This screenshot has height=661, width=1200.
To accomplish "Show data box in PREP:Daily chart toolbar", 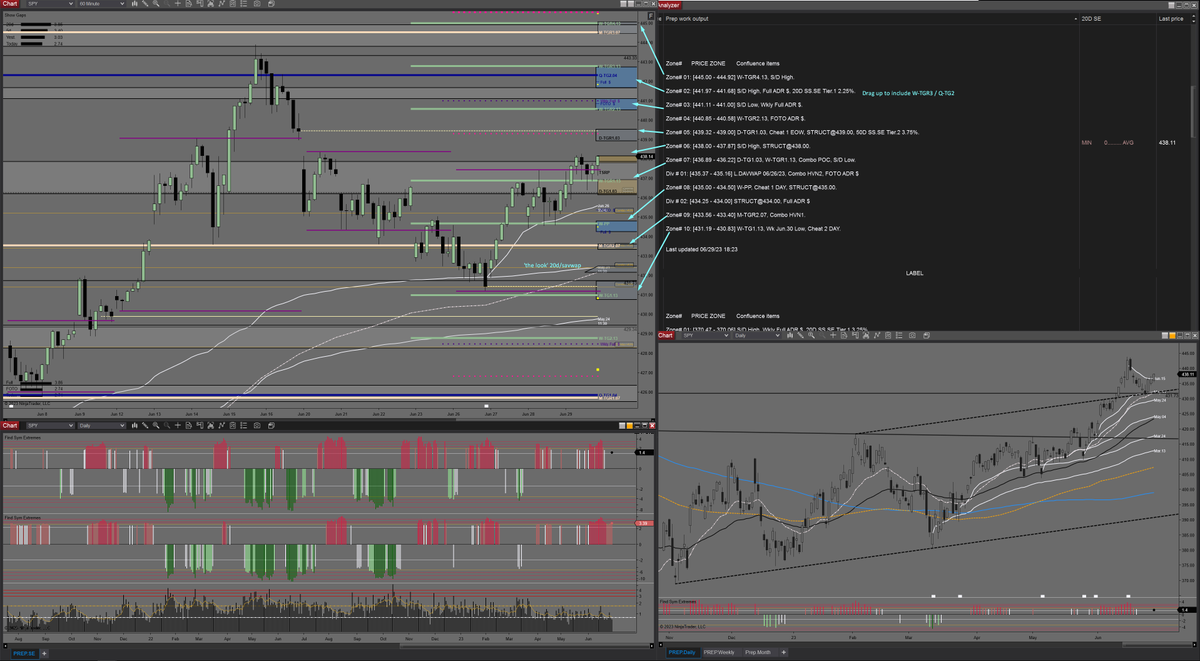I will tap(844, 335).
